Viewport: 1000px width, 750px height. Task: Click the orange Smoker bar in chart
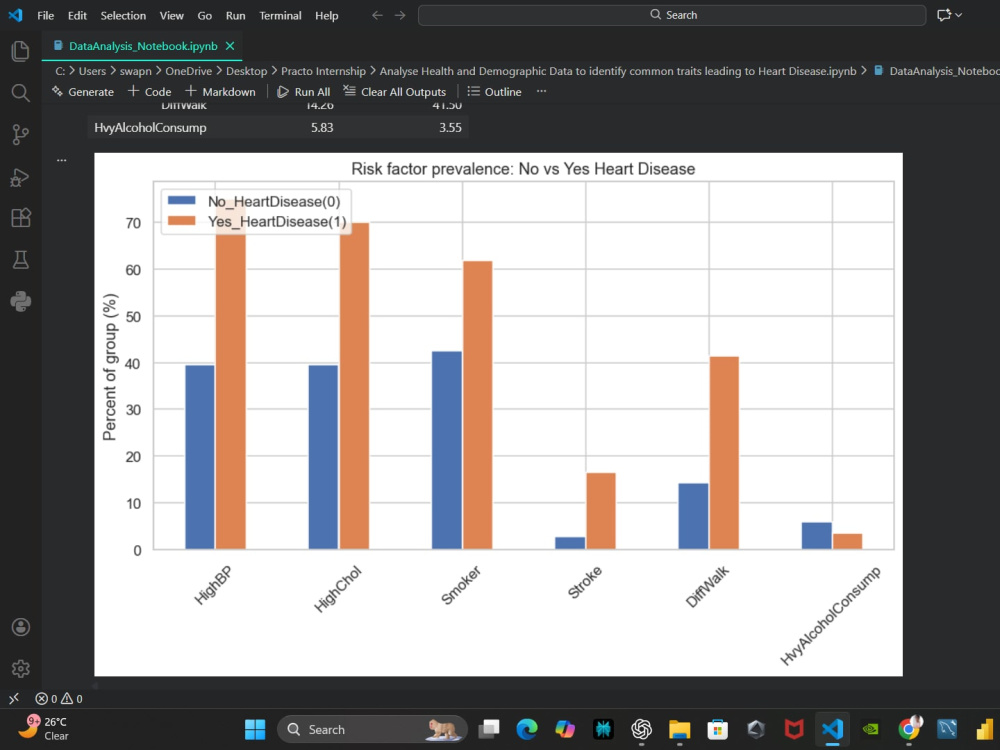[478, 405]
